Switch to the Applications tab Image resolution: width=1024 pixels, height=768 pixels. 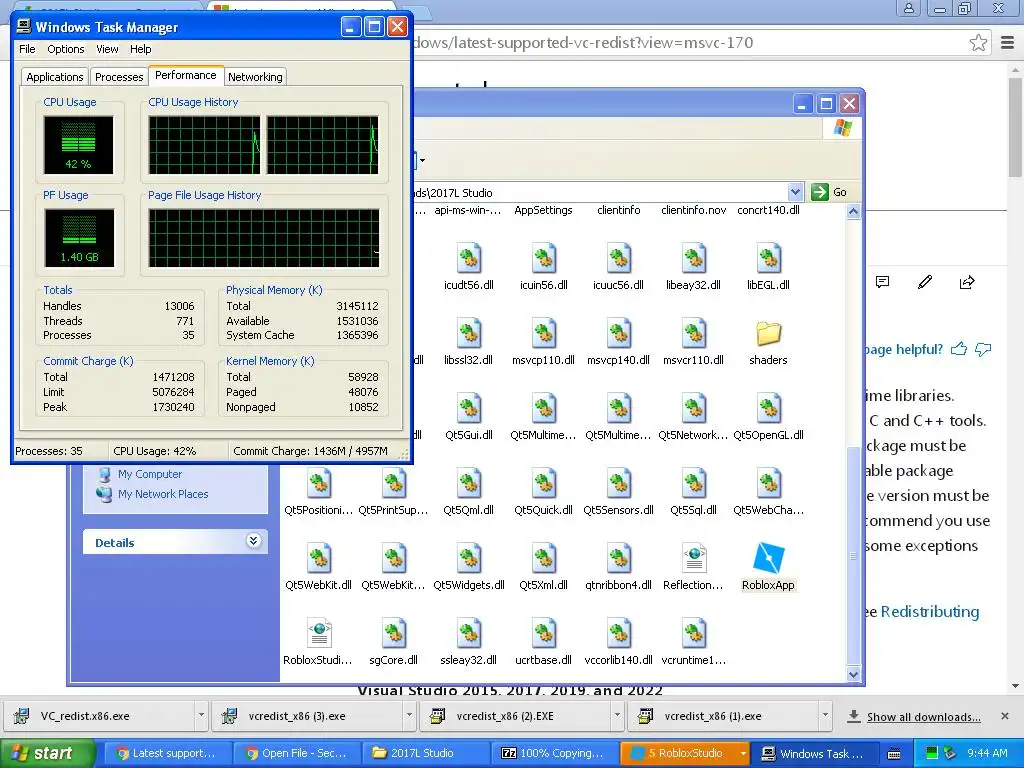point(55,77)
